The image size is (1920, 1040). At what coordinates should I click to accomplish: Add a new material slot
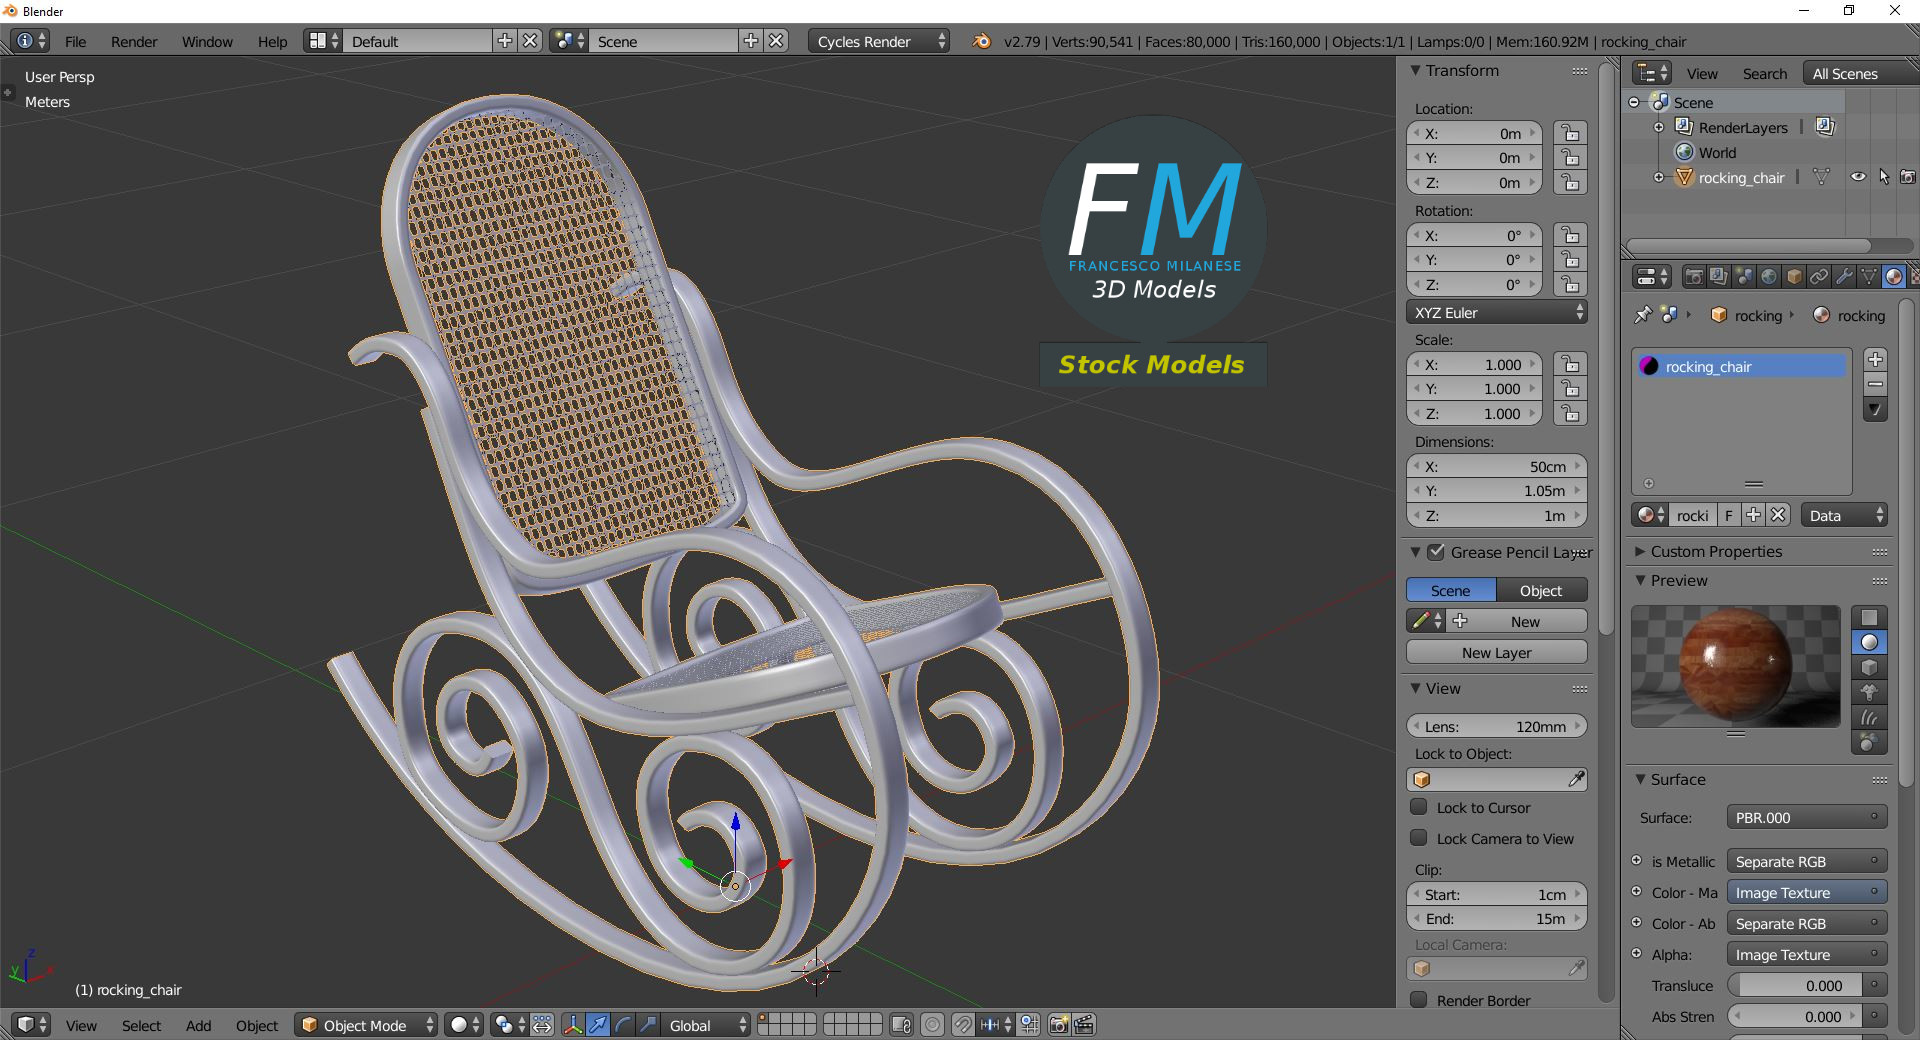coord(1875,360)
